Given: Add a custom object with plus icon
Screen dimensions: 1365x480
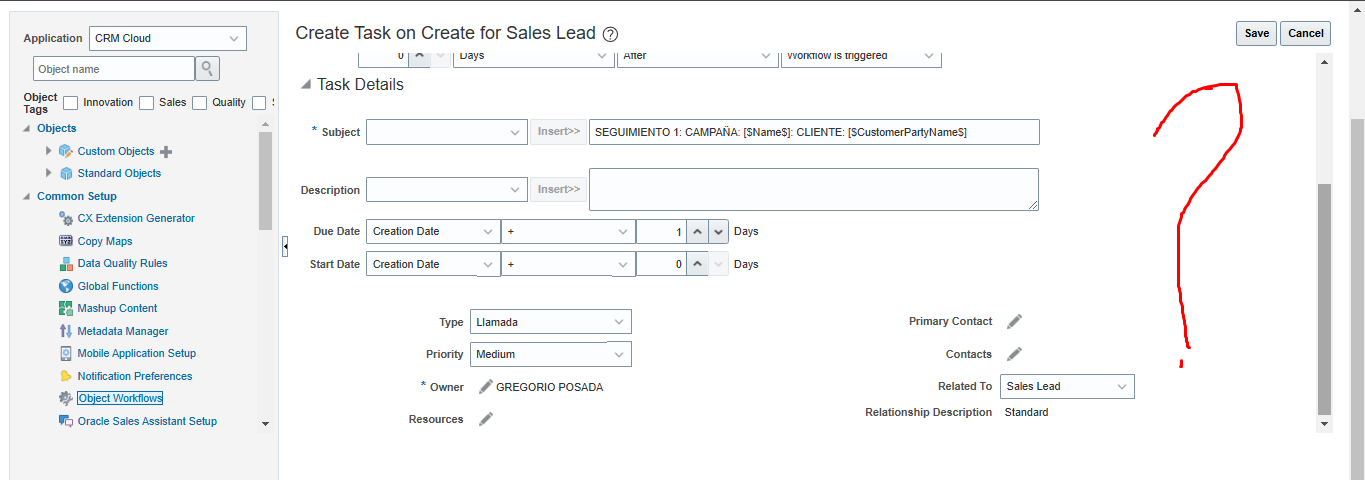Looking at the screenshot, I should coord(166,152).
